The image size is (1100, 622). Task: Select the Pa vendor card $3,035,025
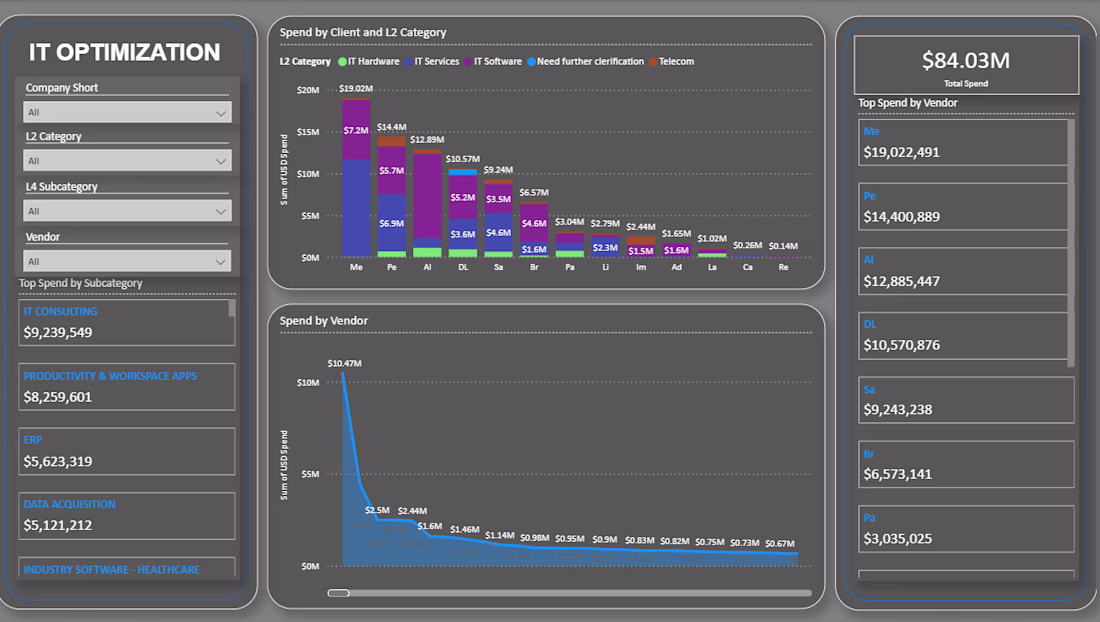coord(966,529)
